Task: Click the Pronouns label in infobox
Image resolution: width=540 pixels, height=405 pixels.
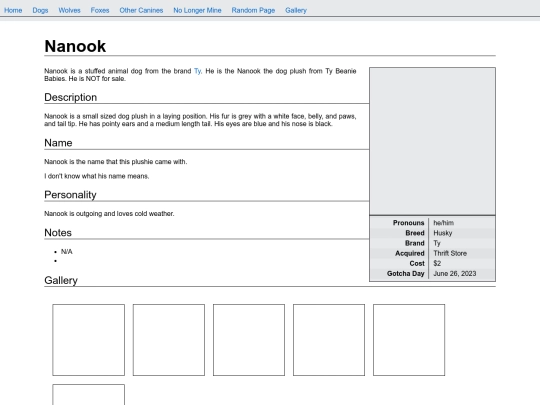Action: pyautogui.click(x=408, y=223)
